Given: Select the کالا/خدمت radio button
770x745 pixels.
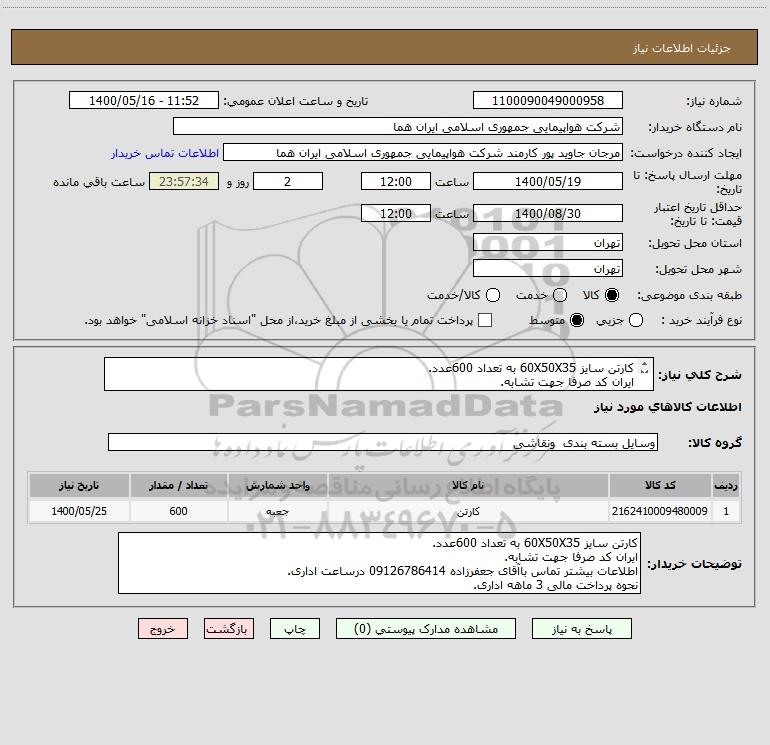Looking at the screenshot, I should point(493,295).
